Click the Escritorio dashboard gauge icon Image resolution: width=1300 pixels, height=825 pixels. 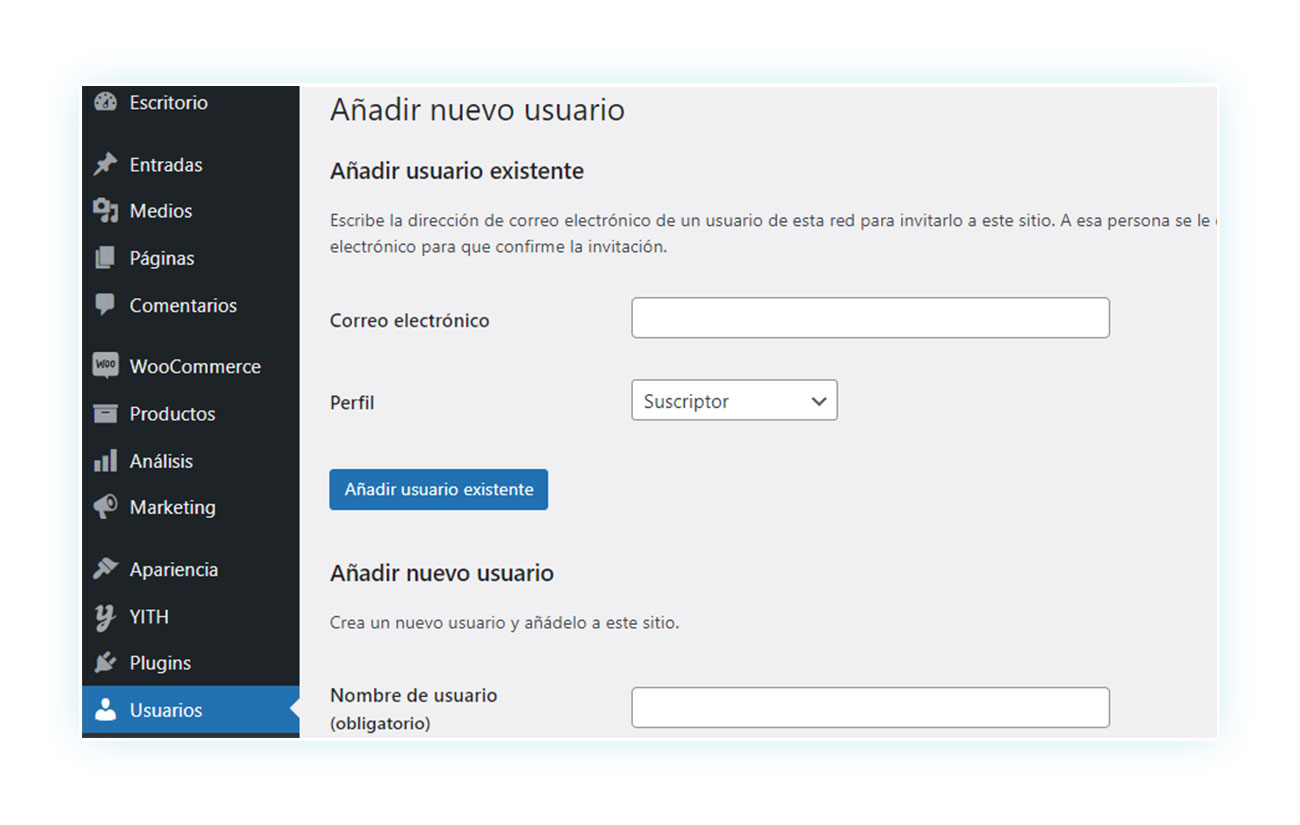[x=105, y=102]
